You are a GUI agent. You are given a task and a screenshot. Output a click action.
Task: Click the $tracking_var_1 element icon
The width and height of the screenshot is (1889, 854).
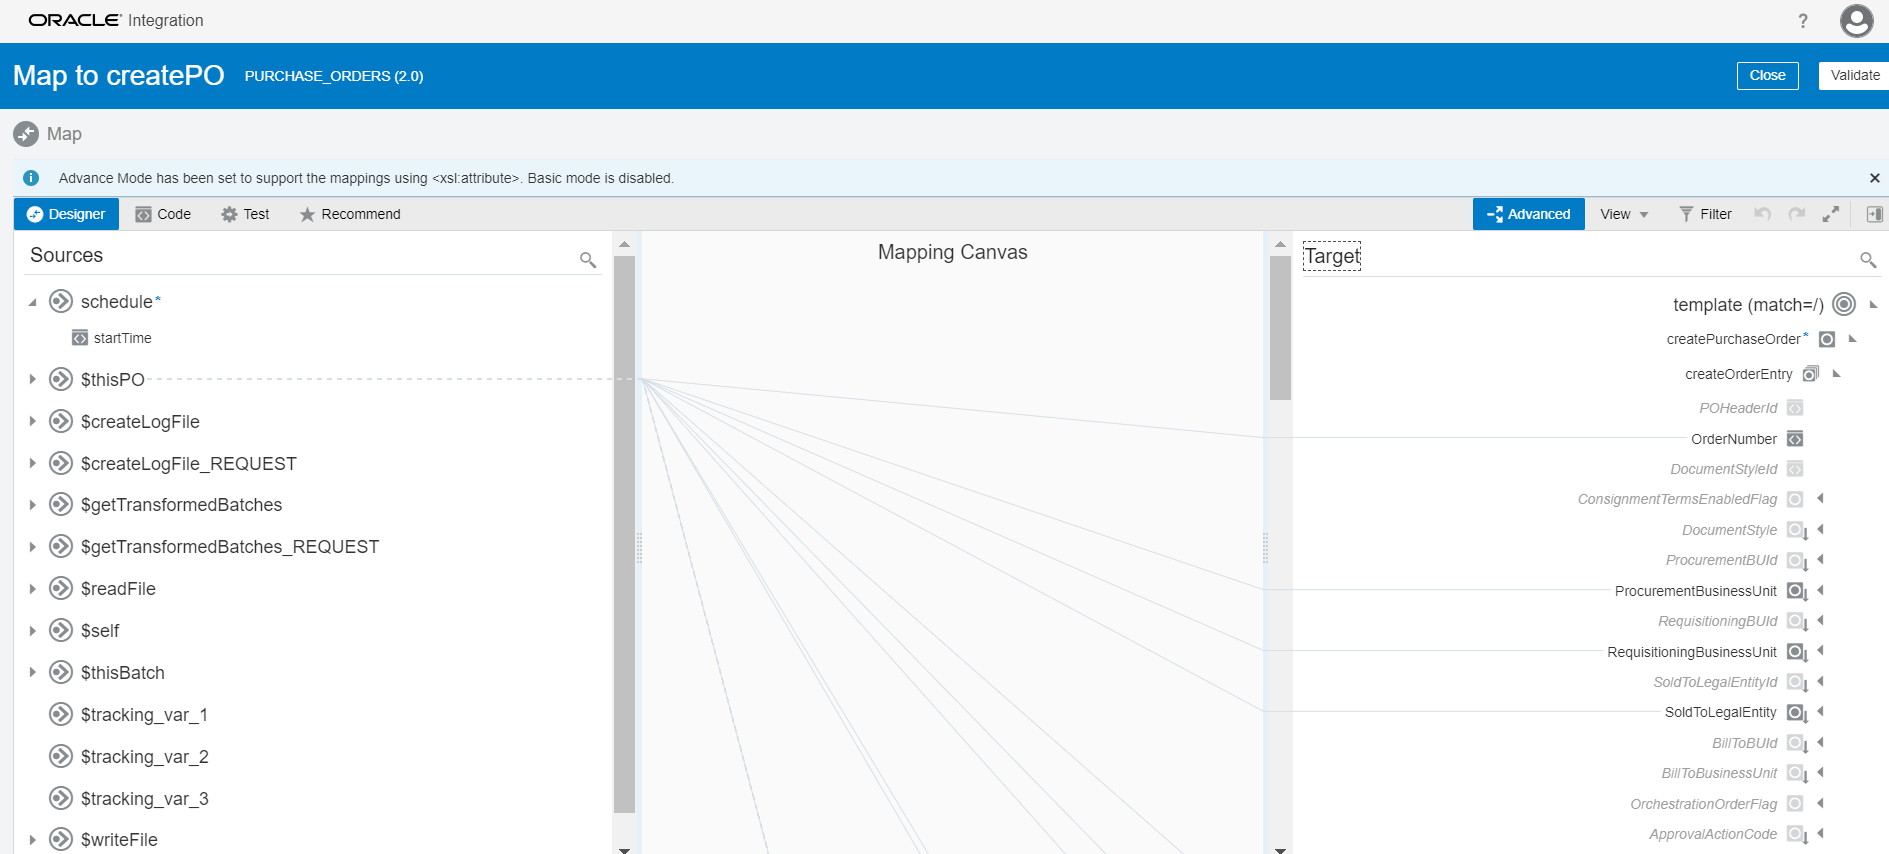(61, 714)
